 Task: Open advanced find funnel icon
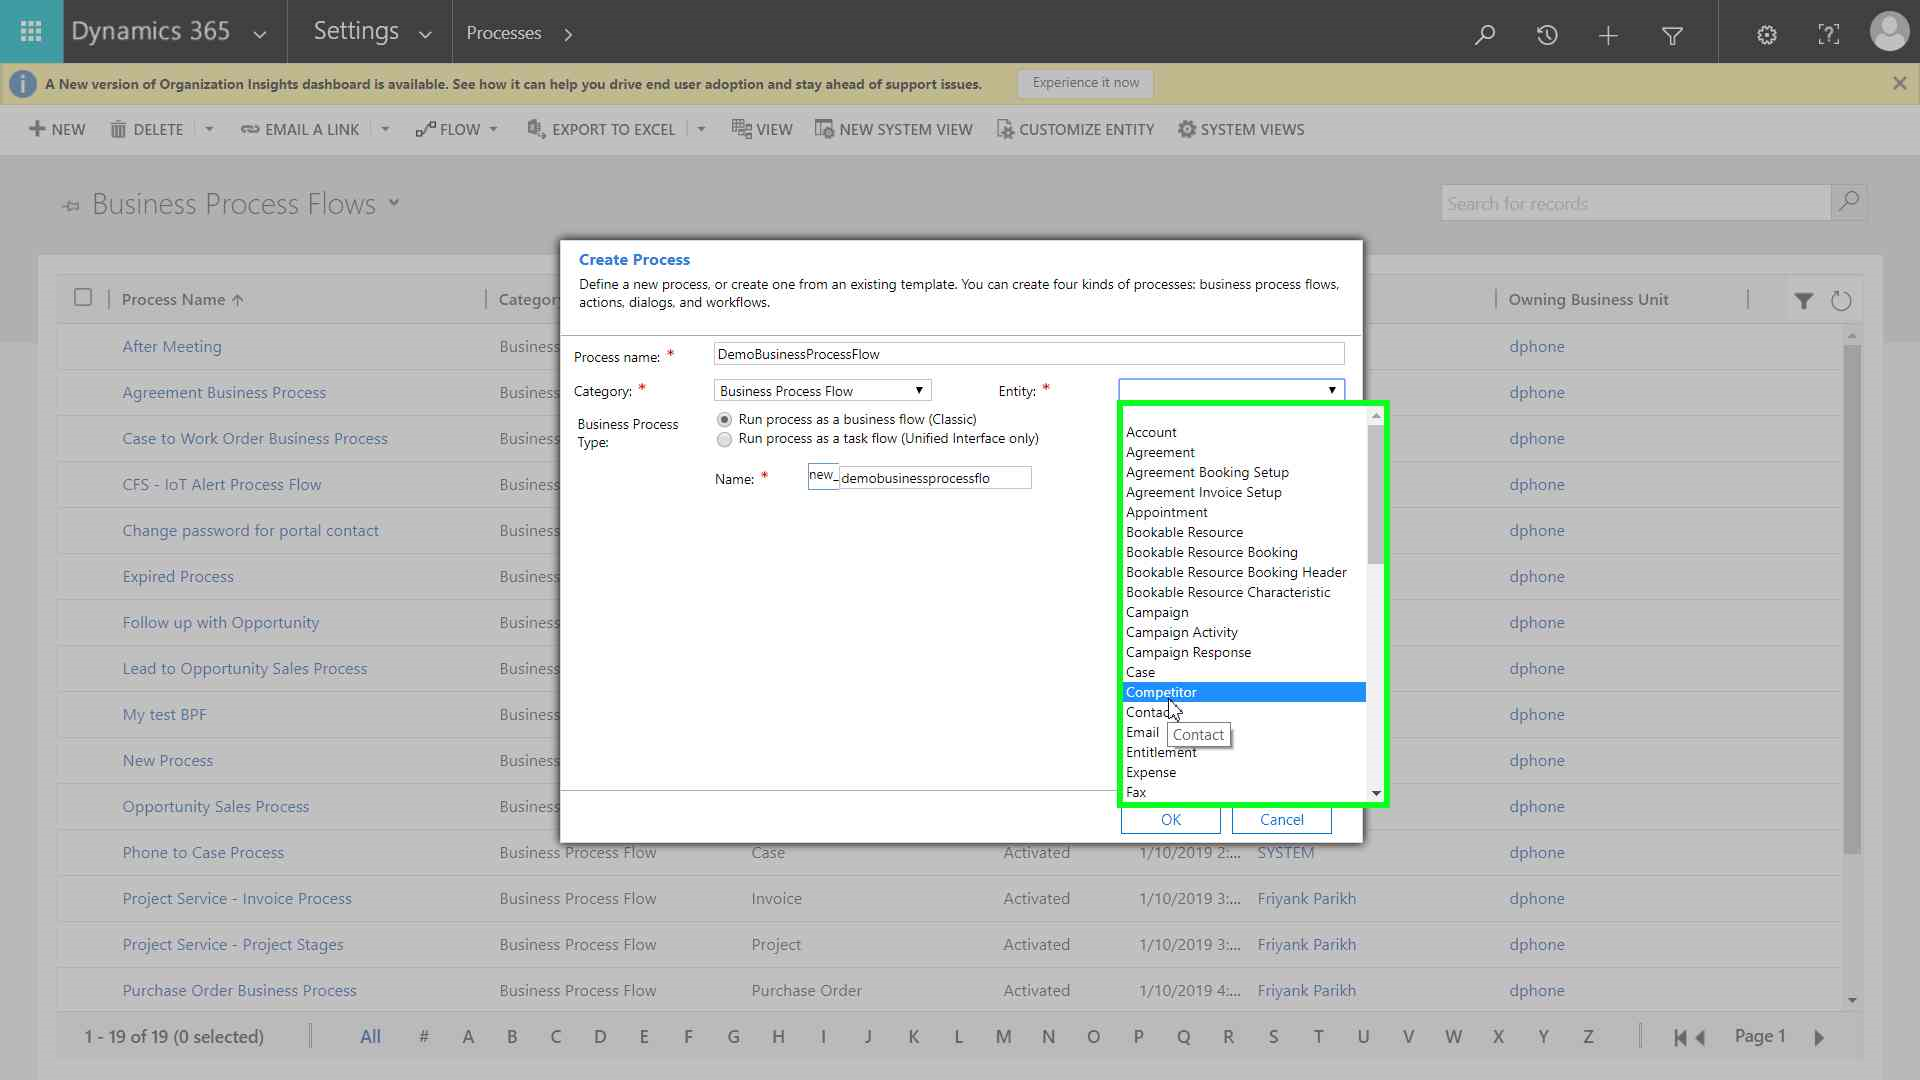point(1672,36)
